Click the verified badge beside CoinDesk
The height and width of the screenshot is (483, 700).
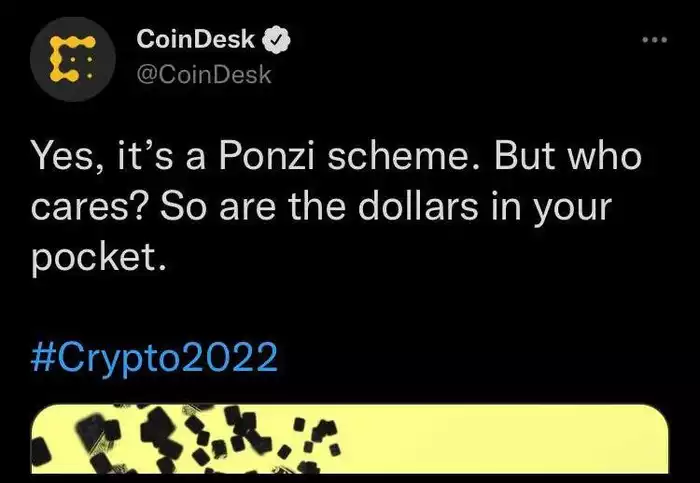pos(277,40)
